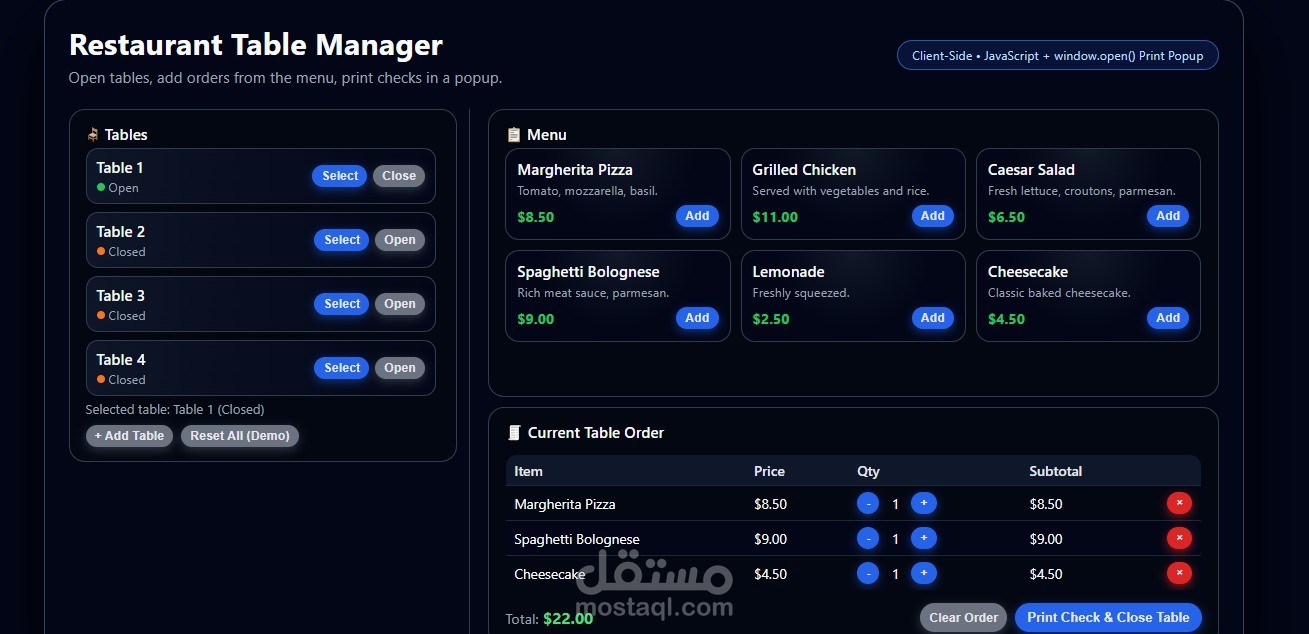Click the Subtotal column header

point(1055,471)
